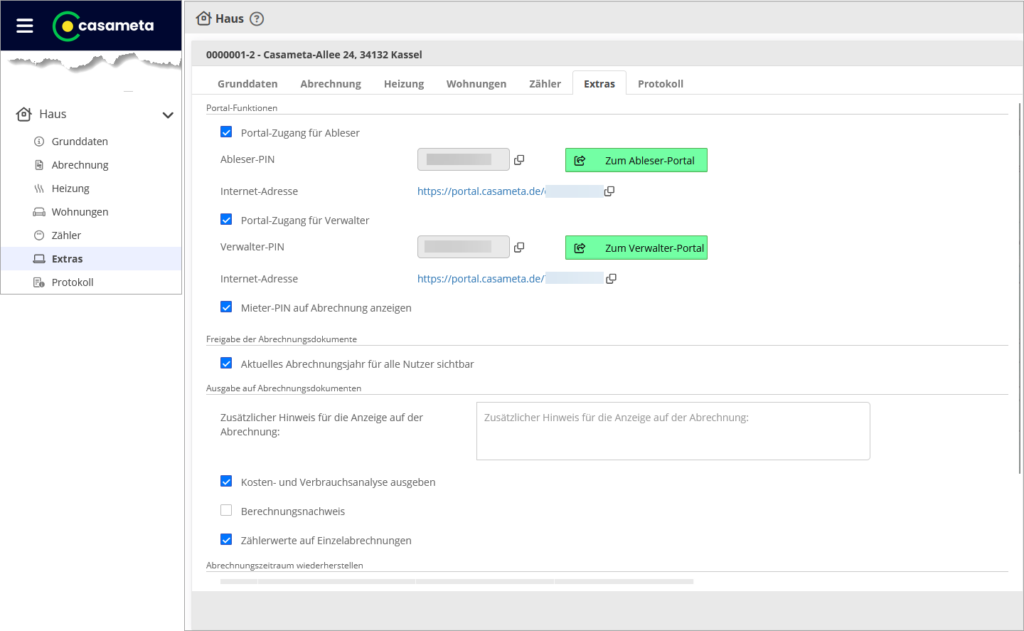Switch to the Abrechnung tab
Screen dimensions: 1024x631
[330, 84]
